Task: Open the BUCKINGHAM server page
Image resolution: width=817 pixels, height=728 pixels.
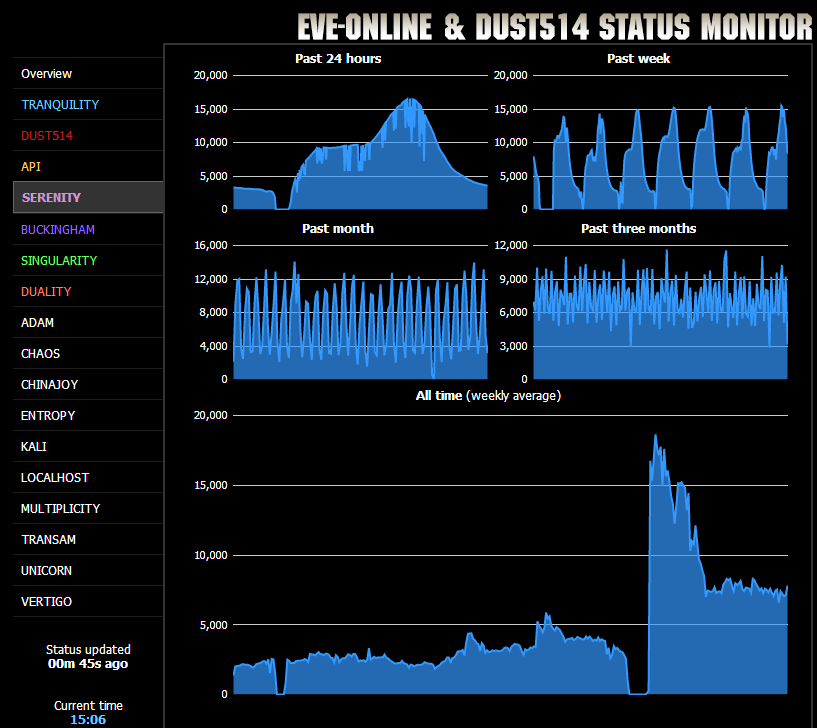Action: point(88,229)
